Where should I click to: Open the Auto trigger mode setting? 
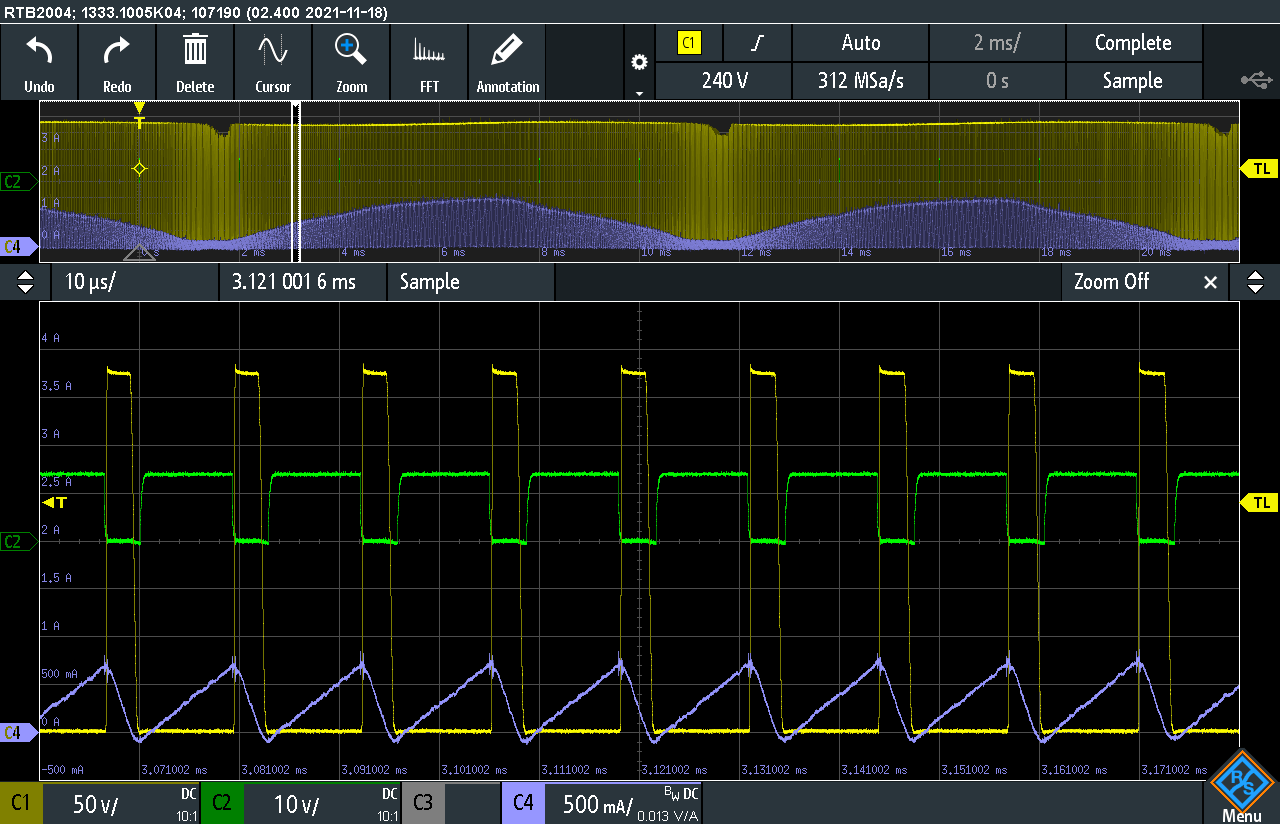point(860,43)
